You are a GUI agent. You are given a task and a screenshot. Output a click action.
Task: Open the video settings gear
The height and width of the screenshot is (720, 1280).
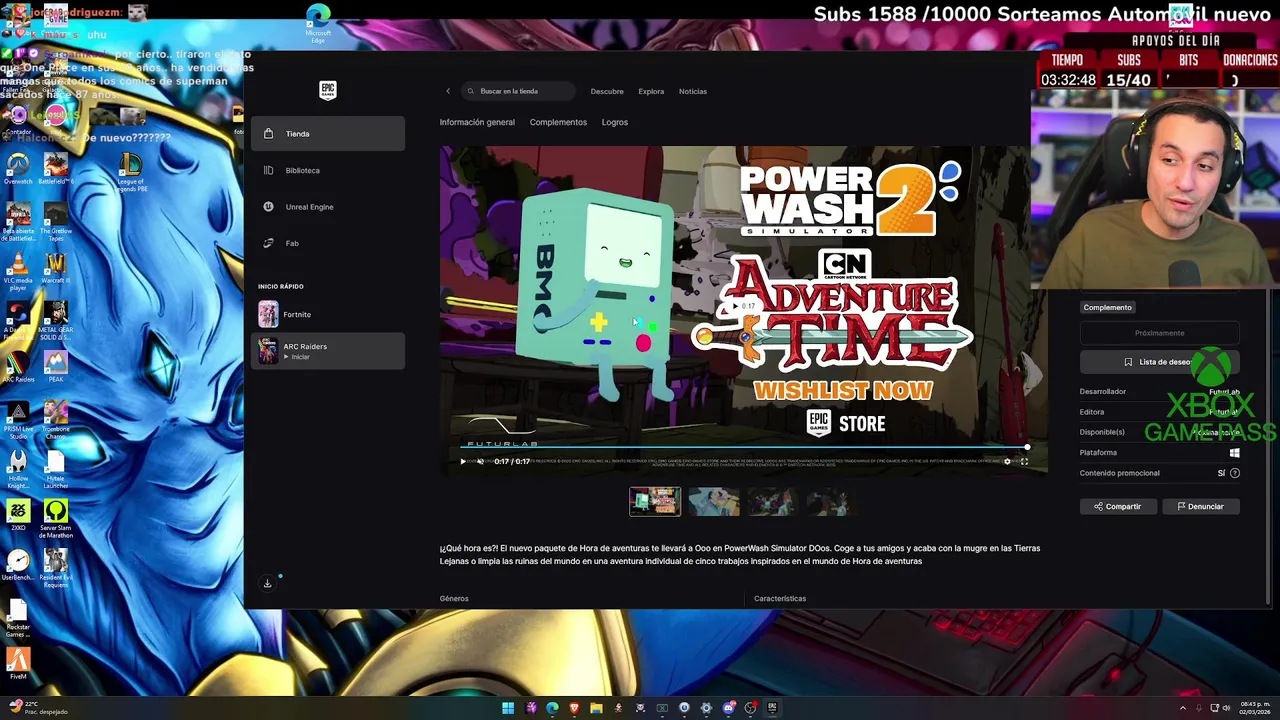(1007, 461)
